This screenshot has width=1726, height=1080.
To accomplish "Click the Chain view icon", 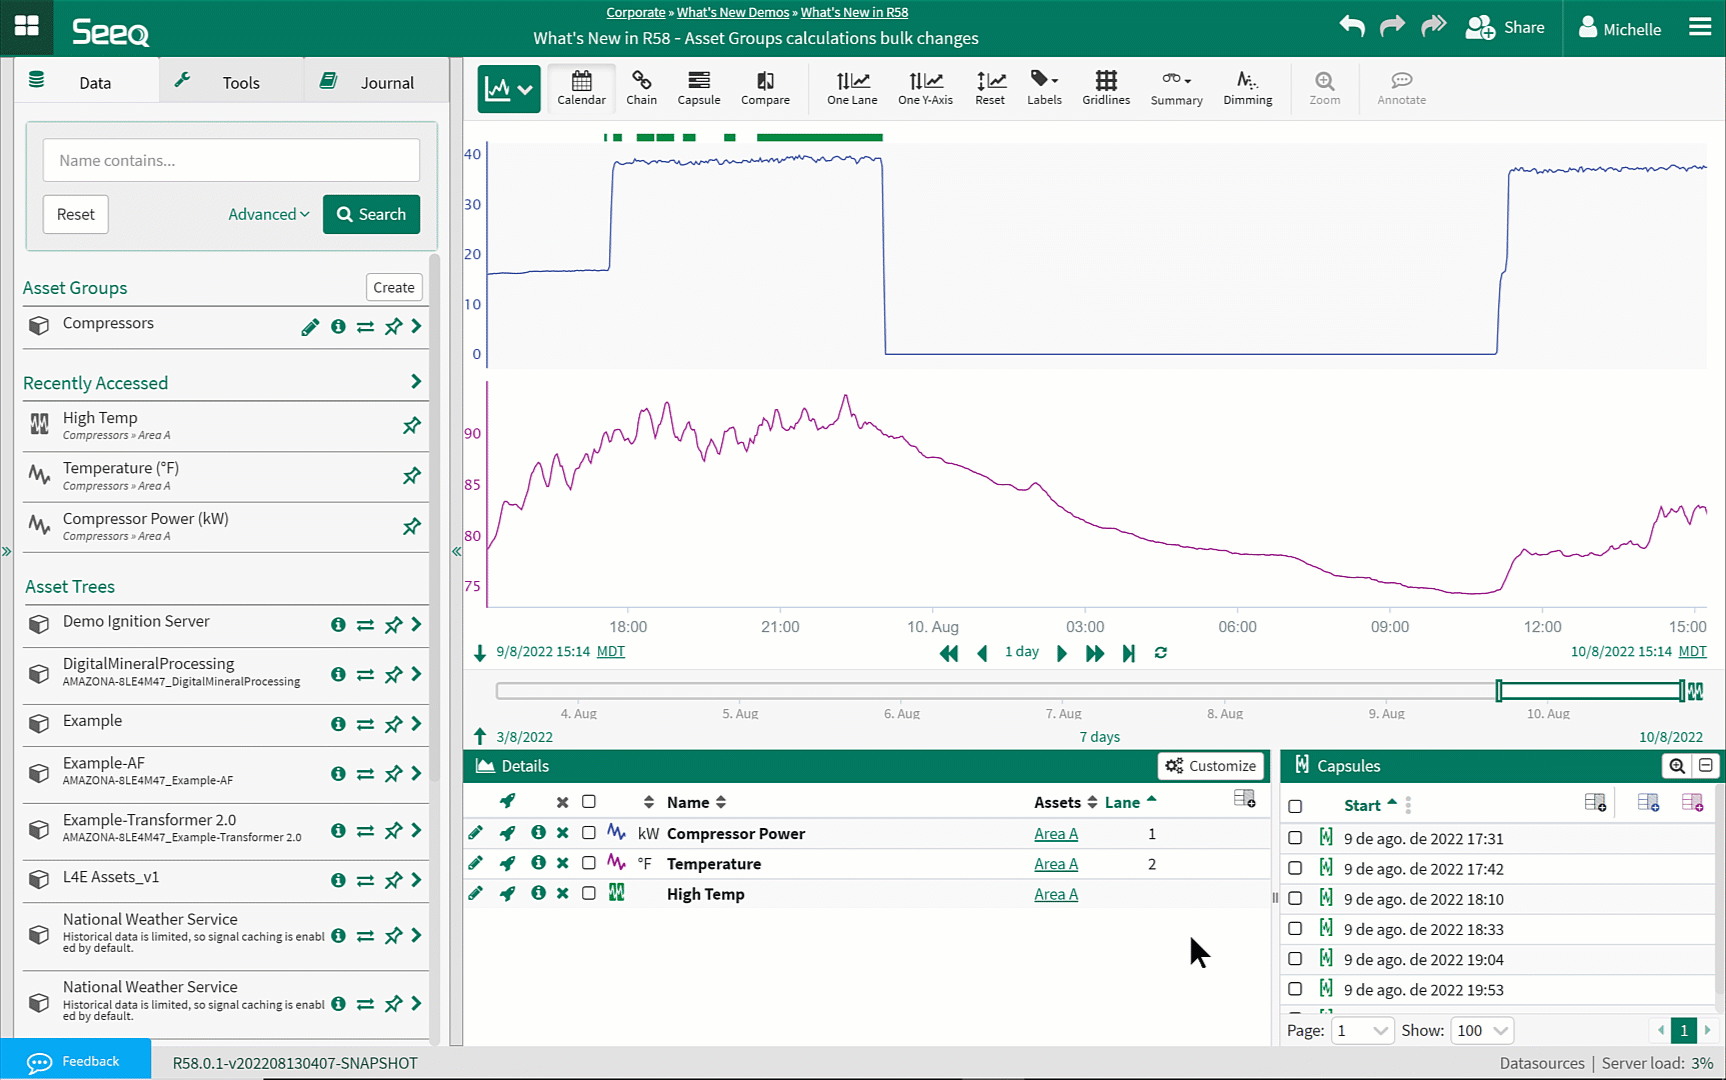I will point(641,87).
